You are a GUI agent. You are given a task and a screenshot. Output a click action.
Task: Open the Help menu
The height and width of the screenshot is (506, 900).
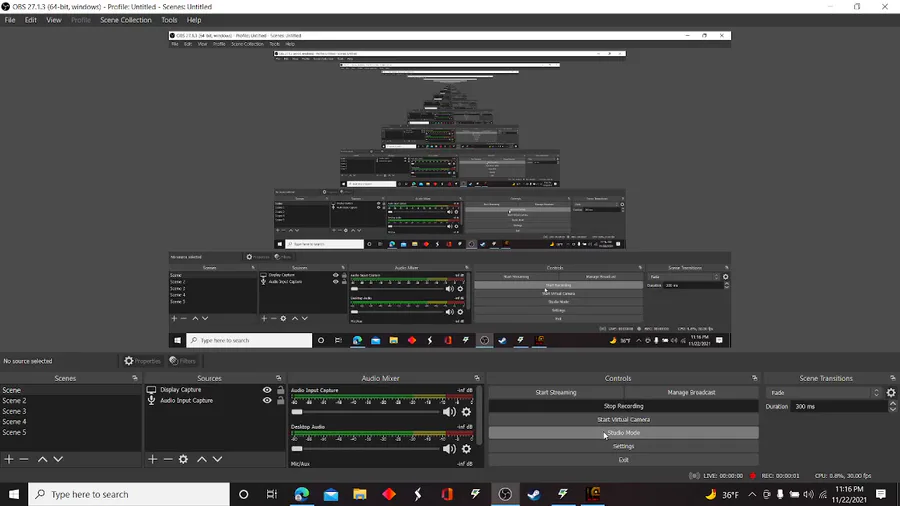click(x=194, y=20)
